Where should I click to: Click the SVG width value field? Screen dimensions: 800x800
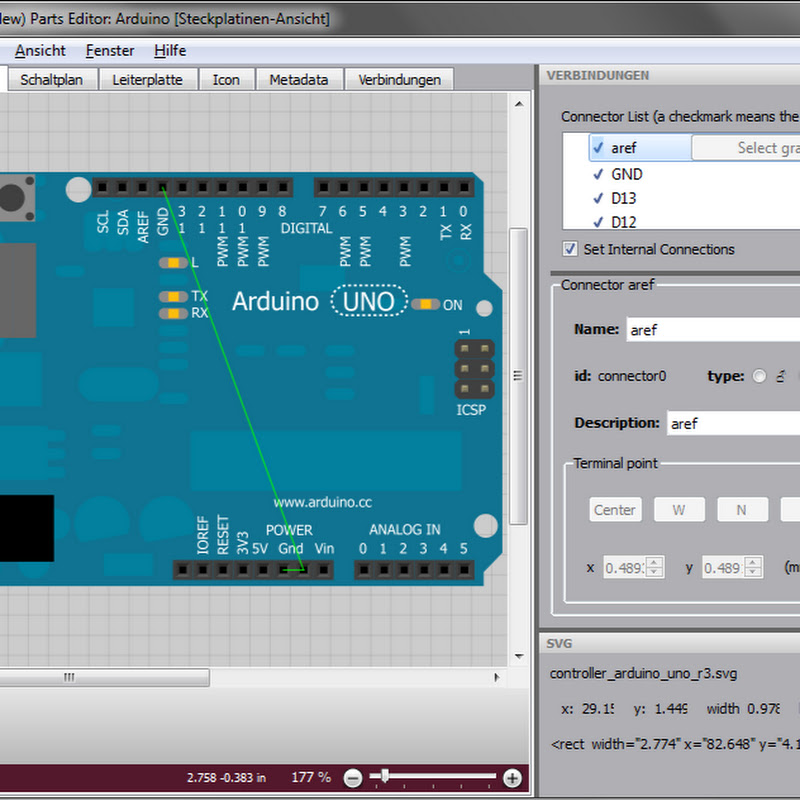point(763,709)
